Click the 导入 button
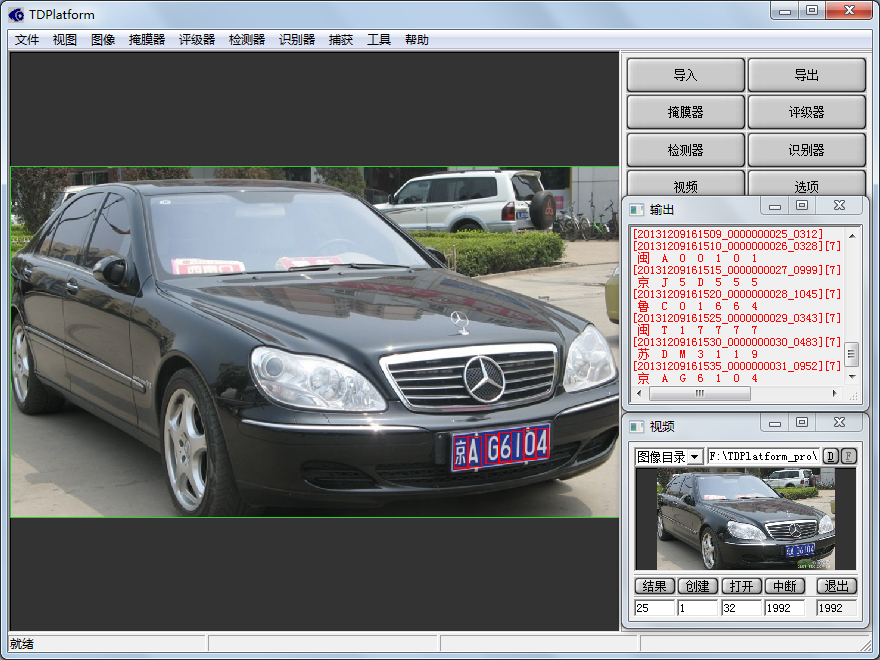Image resolution: width=880 pixels, height=660 pixels. (x=686, y=75)
